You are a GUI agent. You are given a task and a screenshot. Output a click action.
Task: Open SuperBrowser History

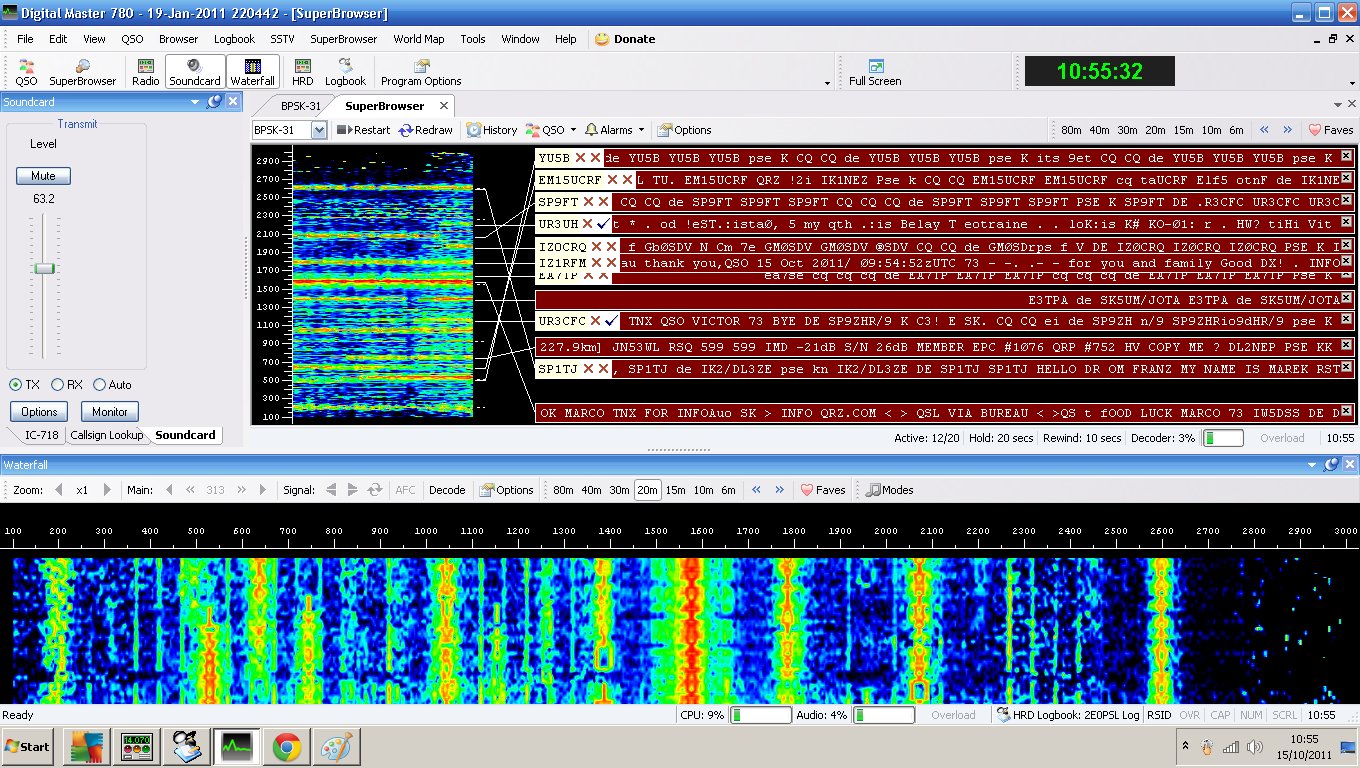(x=492, y=130)
